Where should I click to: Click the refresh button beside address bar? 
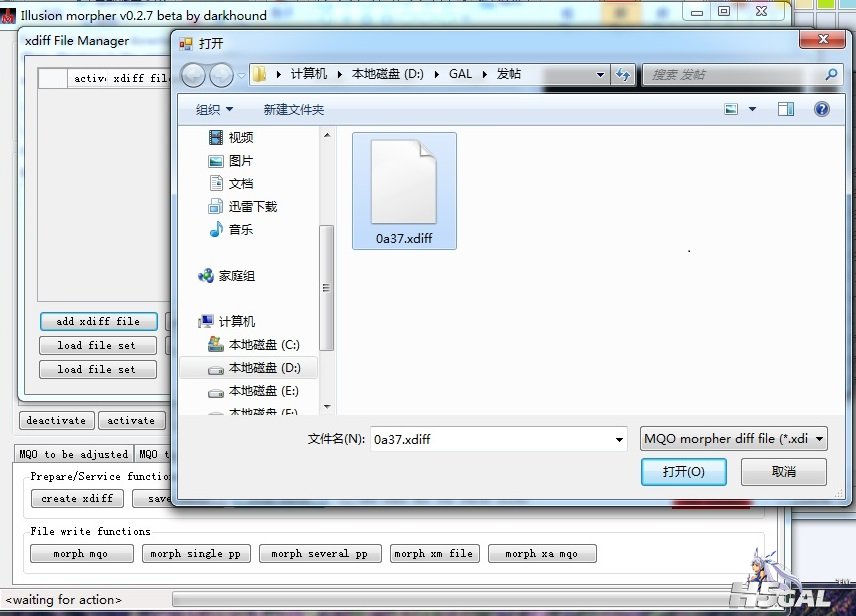(x=625, y=75)
